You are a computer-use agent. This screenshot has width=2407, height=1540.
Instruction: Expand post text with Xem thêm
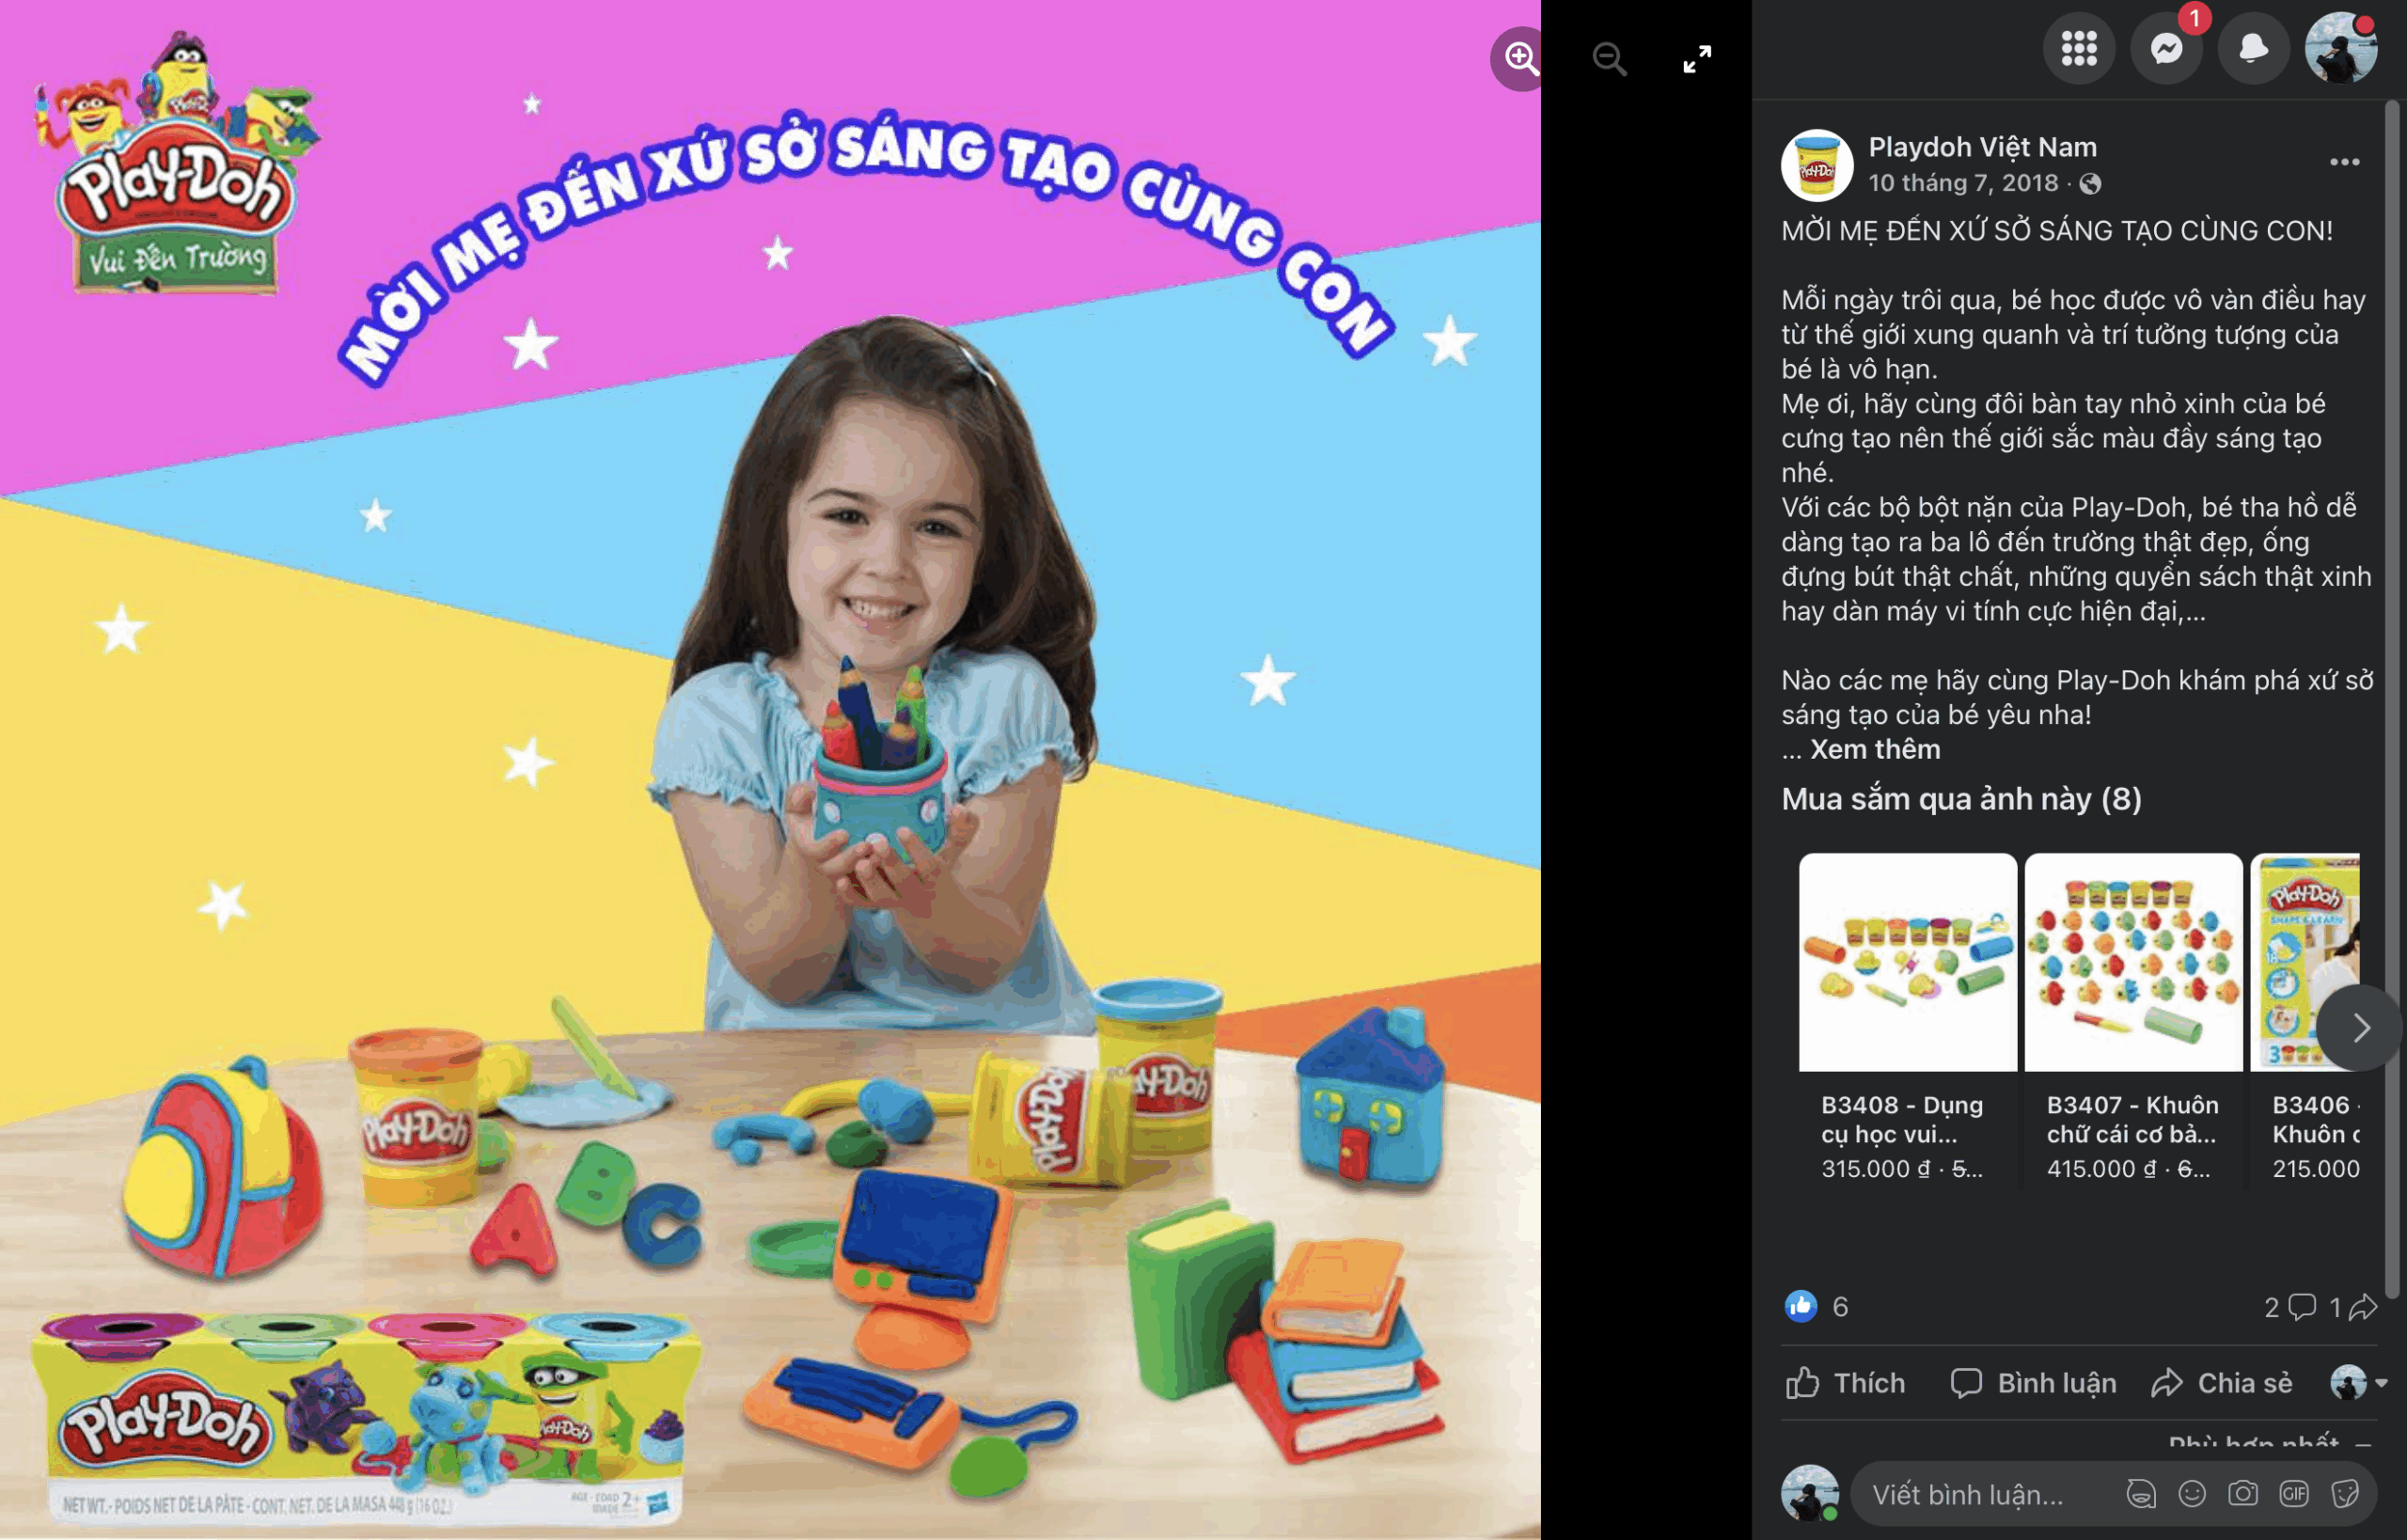click(1874, 749)
